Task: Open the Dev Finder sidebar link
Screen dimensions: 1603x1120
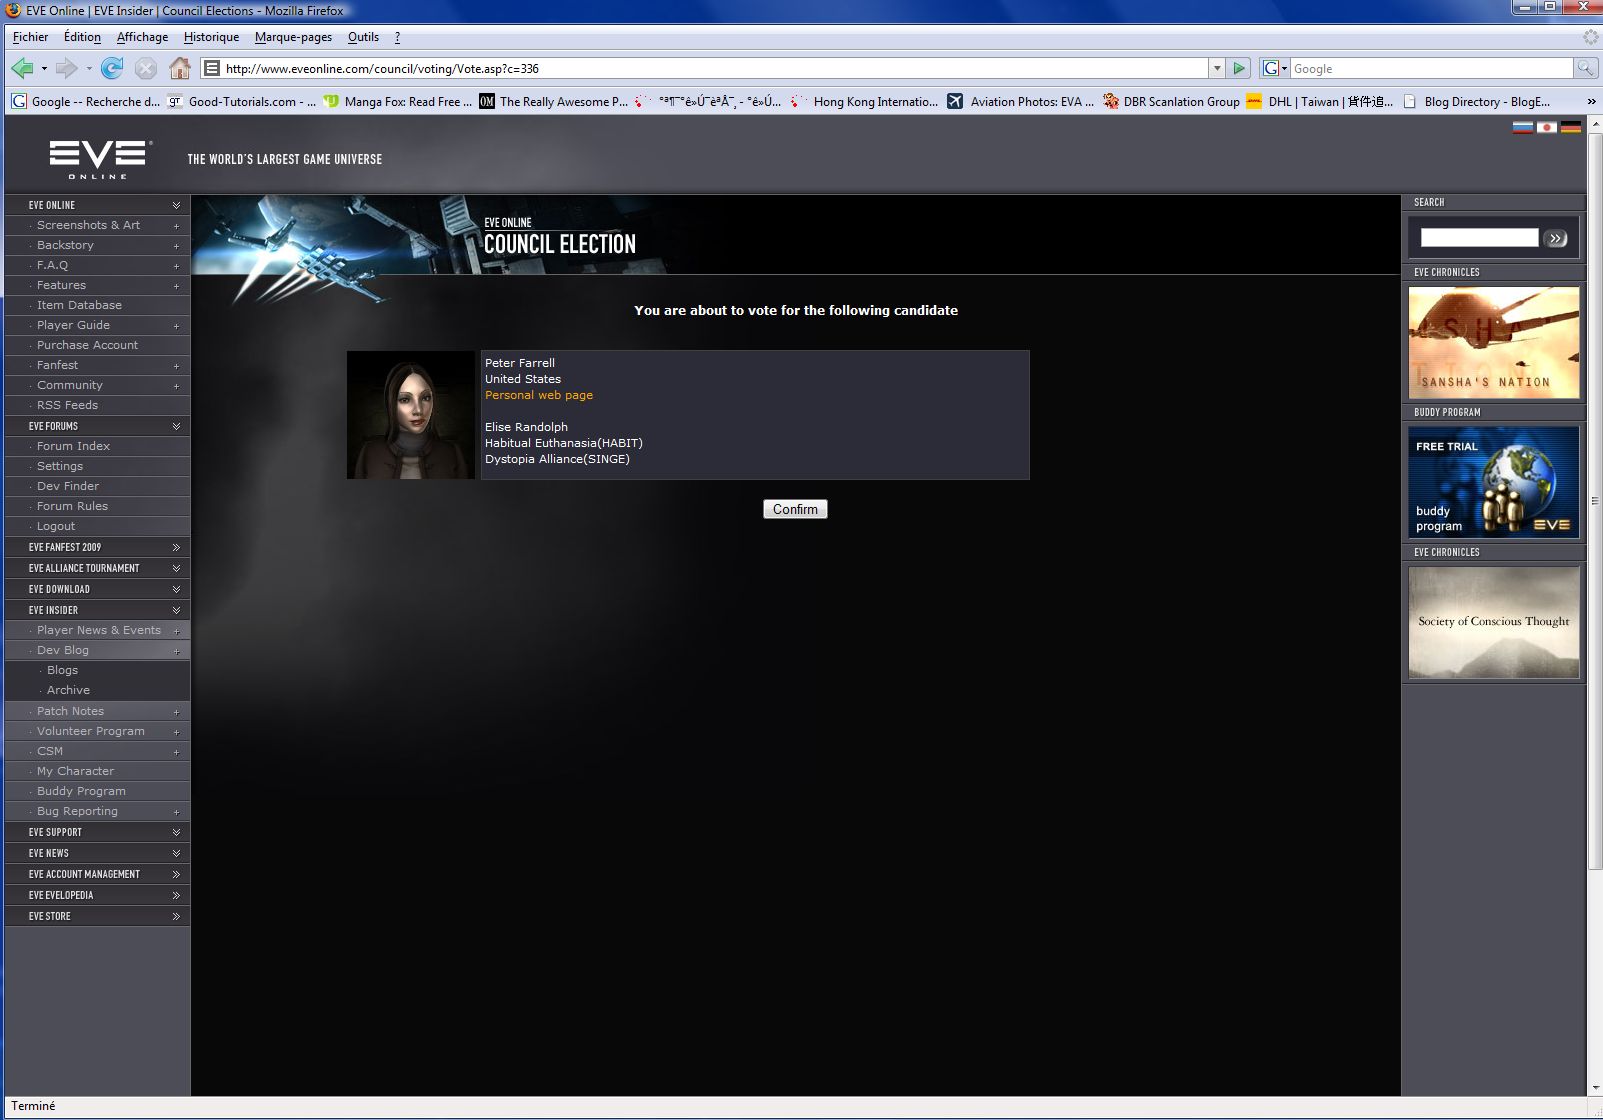Action: [x=68, y=486]
